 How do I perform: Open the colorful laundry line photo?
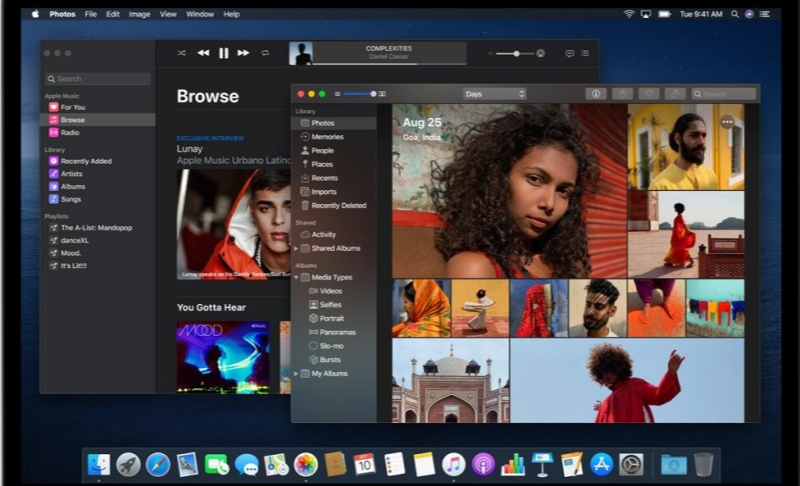pos(715,308)
